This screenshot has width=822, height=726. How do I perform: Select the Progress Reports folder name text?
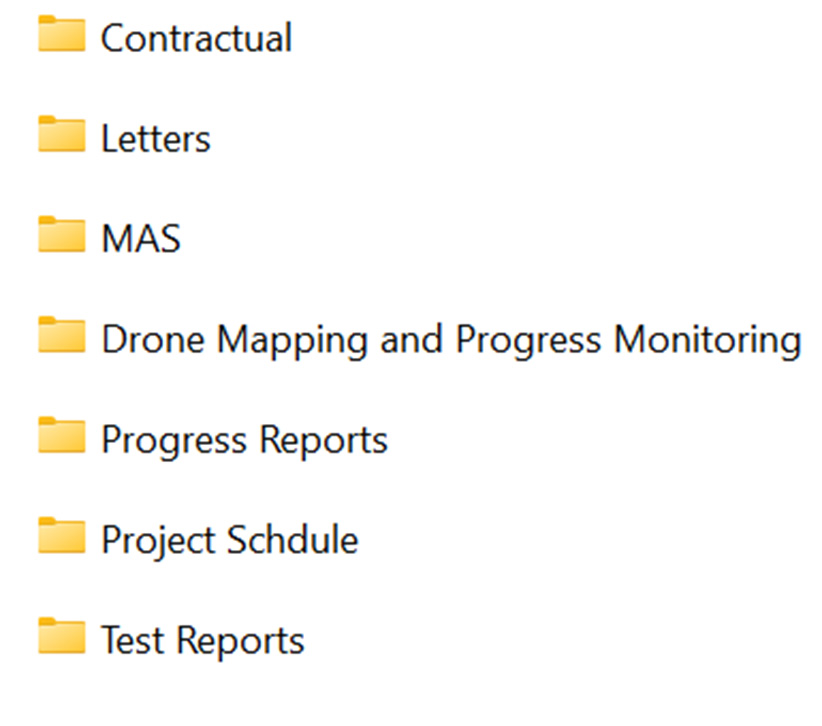244,440
